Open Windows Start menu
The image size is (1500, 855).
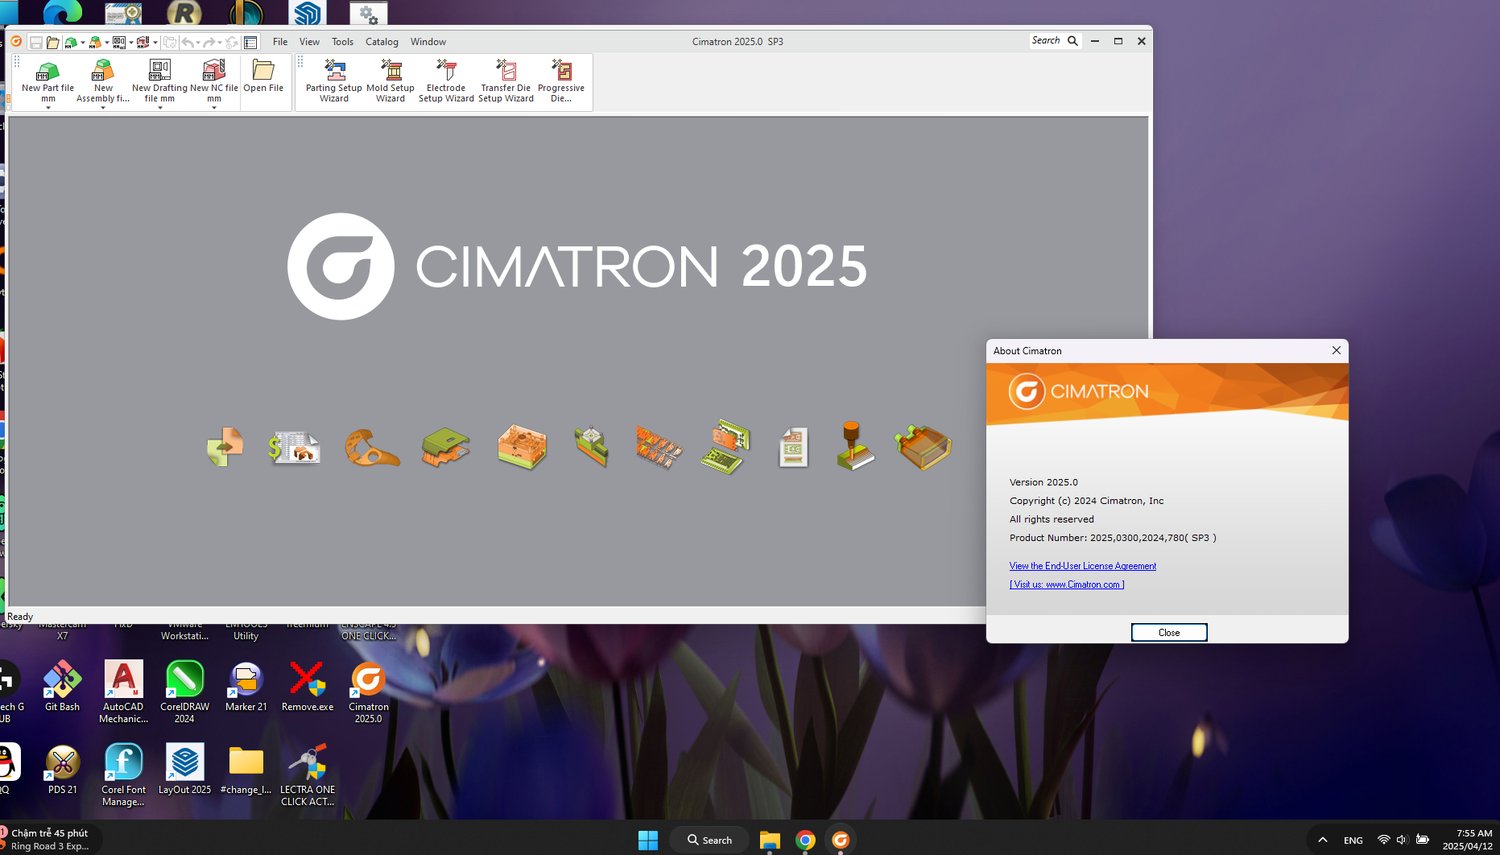click(x=648, y=840)
